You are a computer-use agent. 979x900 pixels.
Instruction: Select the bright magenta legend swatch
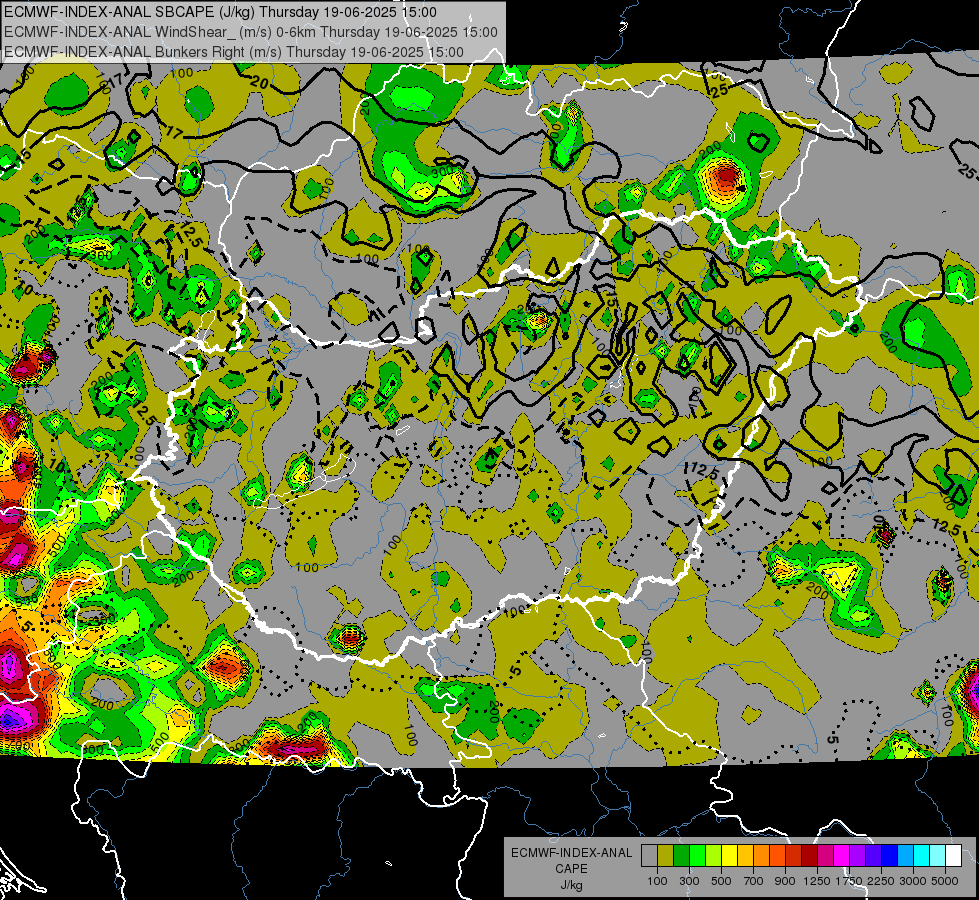click(842, 856)
